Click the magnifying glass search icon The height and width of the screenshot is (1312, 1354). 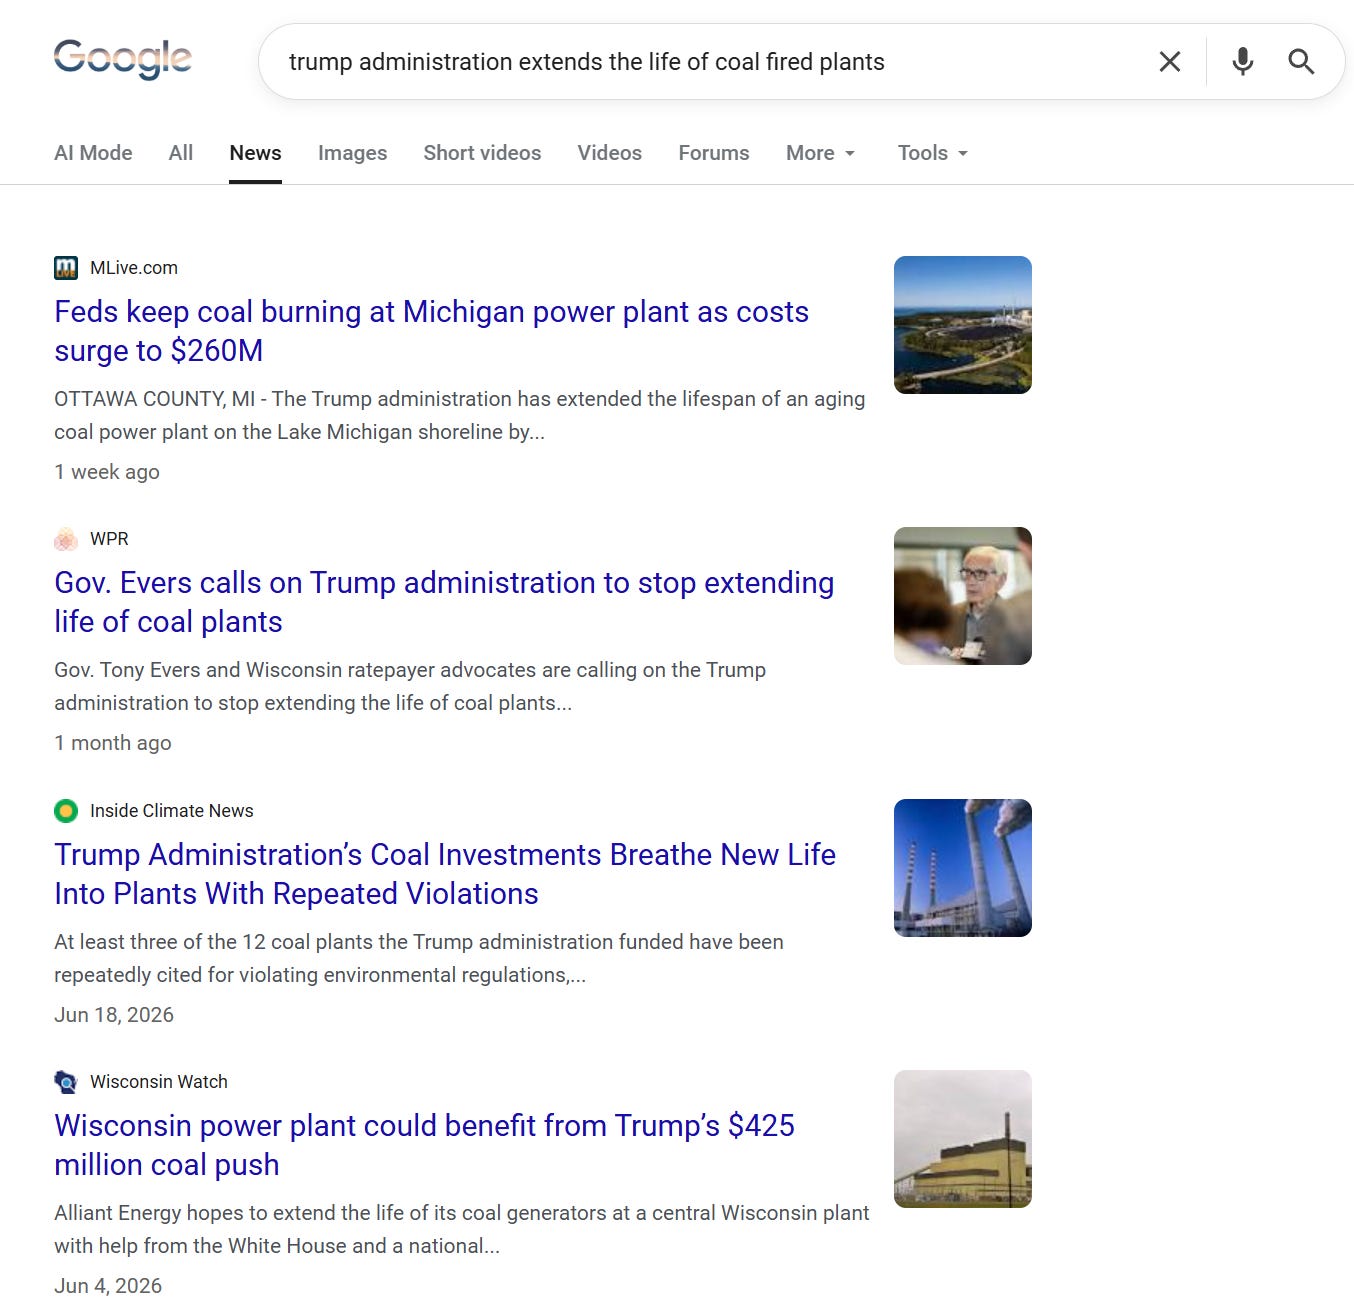[x=1301, y=62]
